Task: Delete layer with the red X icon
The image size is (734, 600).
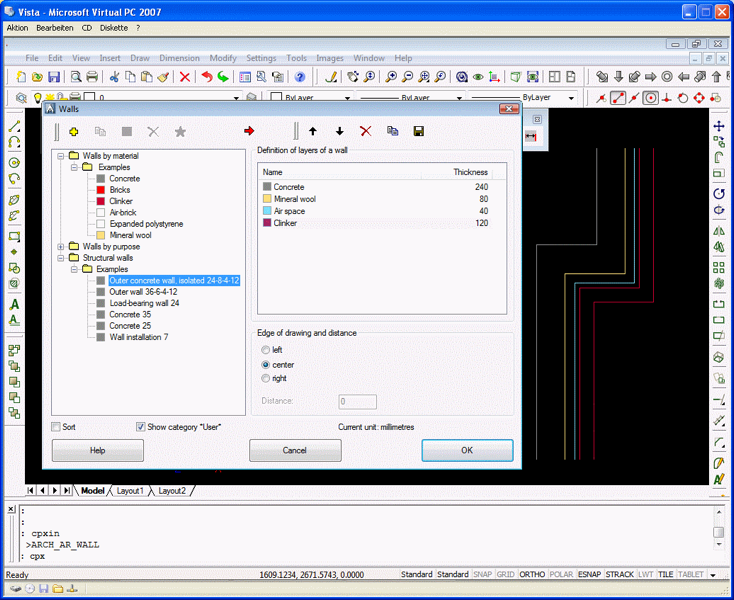Action: (x=366, y=132)
